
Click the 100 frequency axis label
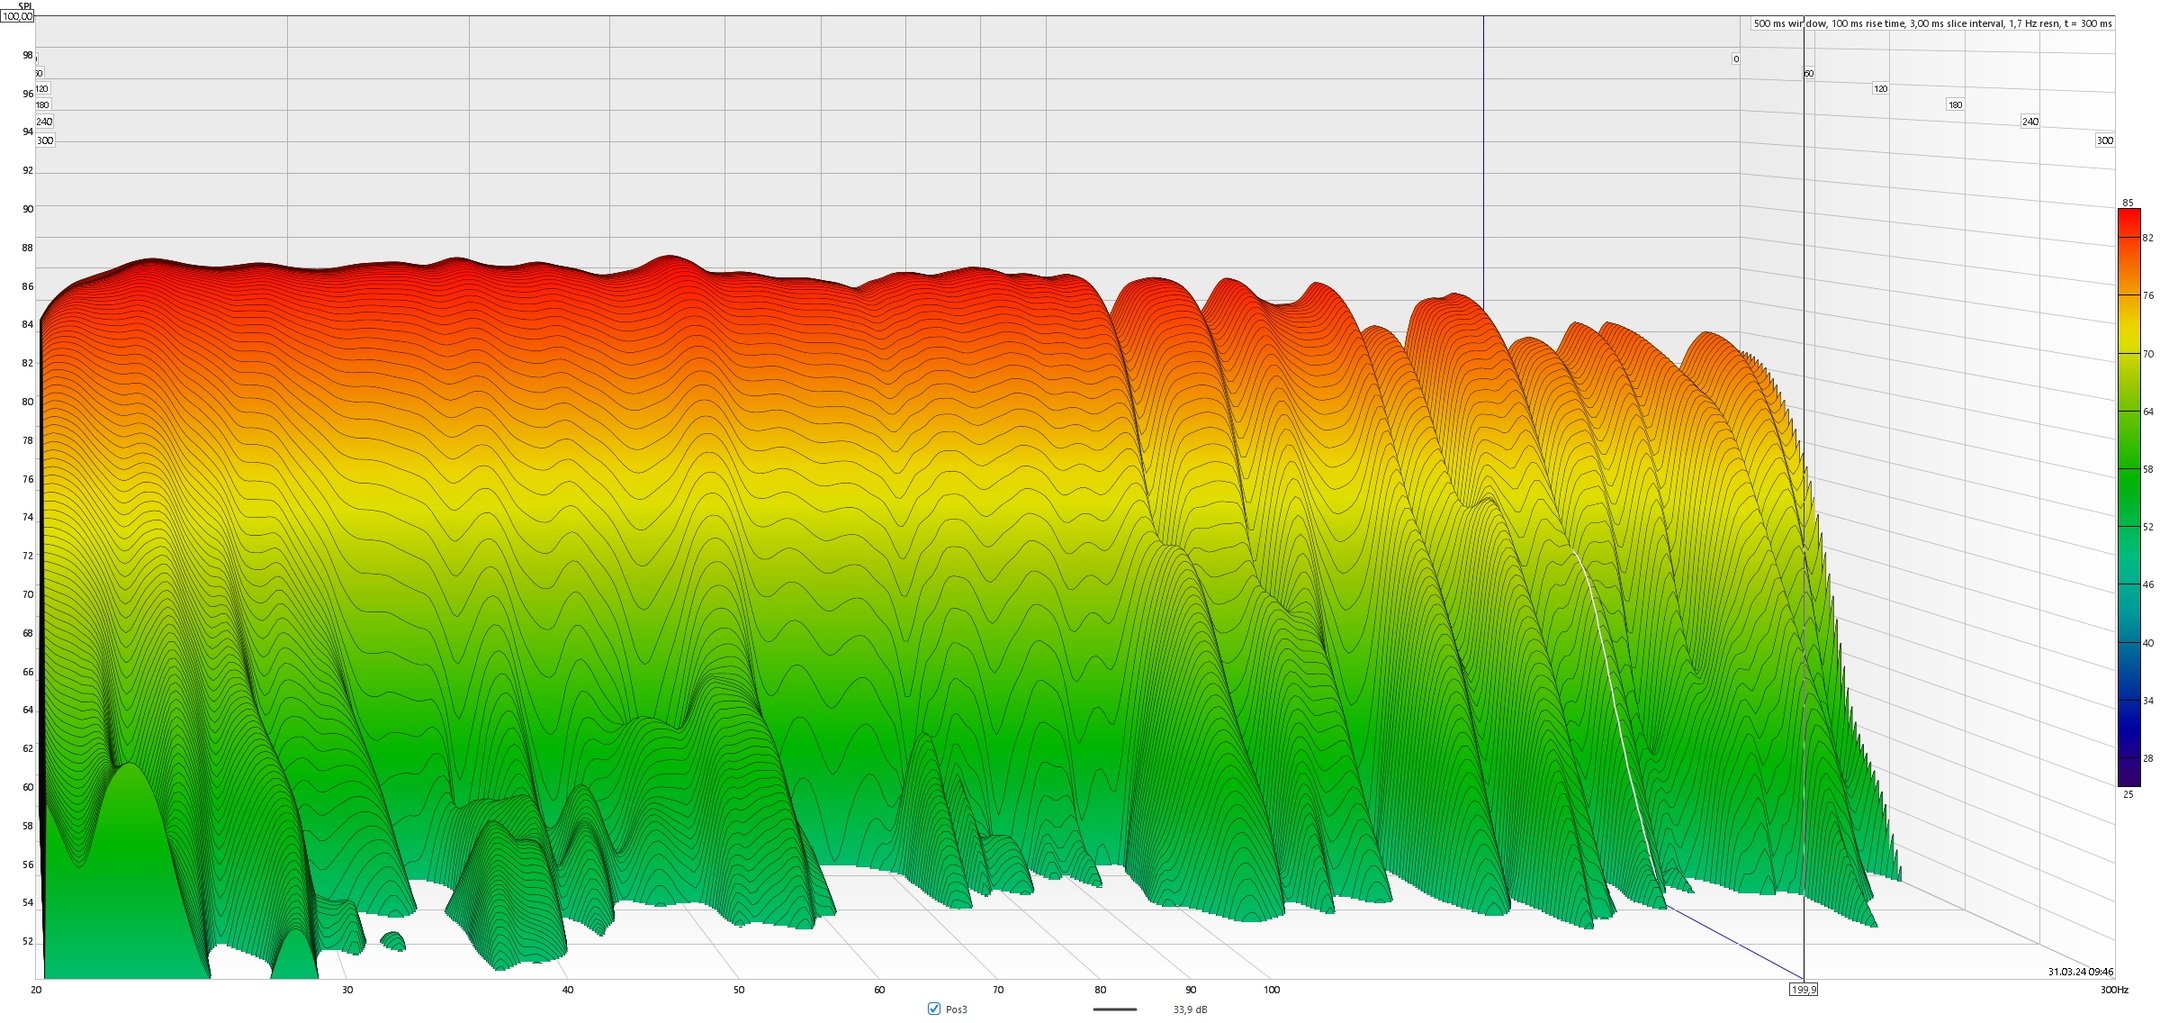tap(1271, 990)
